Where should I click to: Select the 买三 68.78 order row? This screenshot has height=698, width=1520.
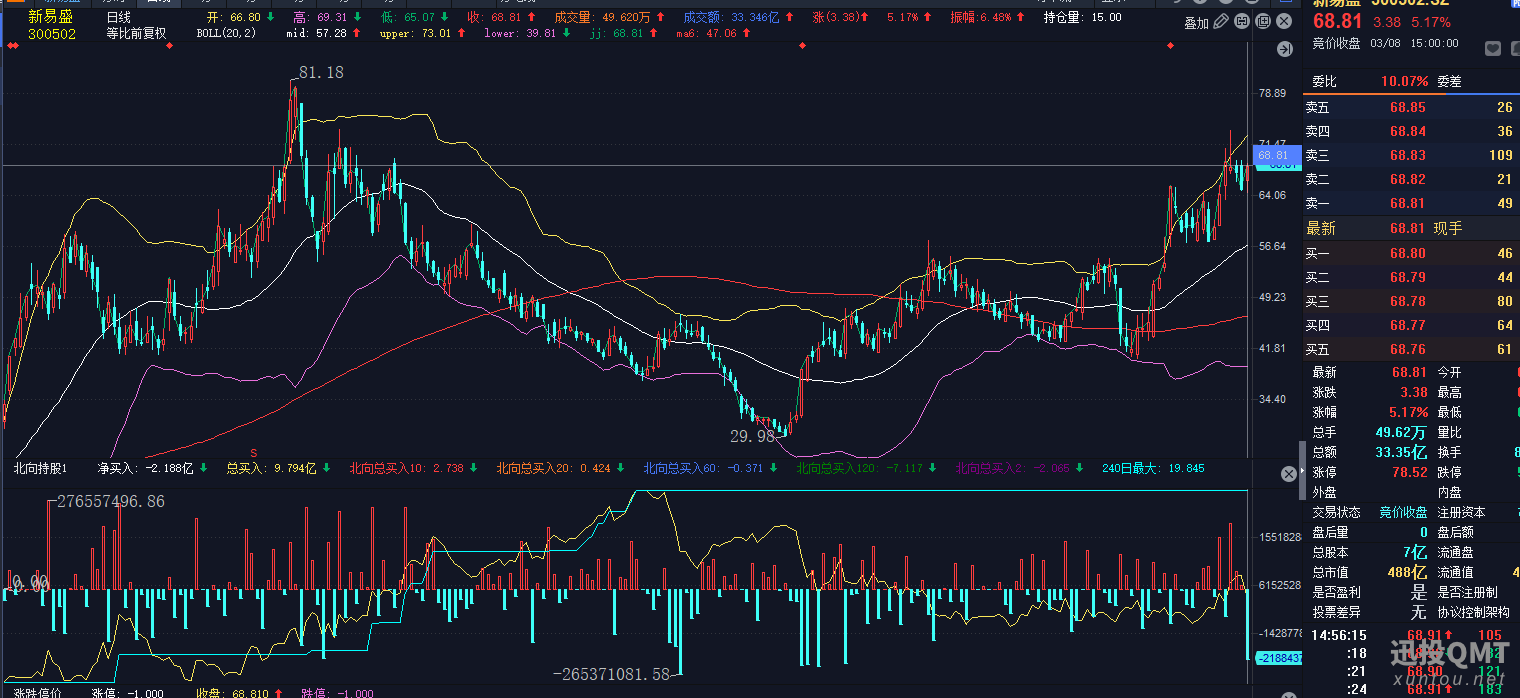click(1410, 301)
